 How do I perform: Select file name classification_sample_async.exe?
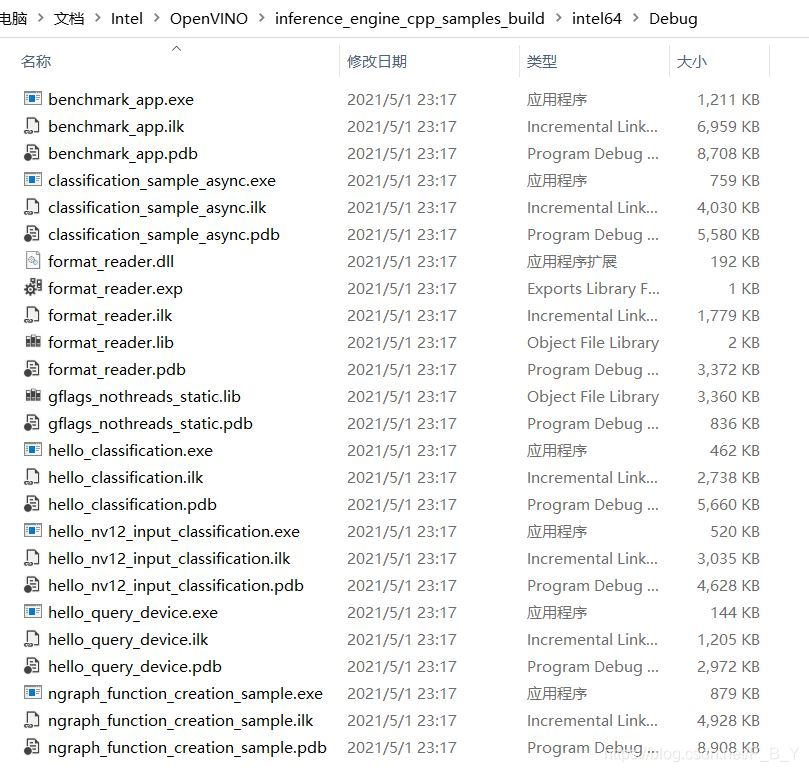coord(161,180)
